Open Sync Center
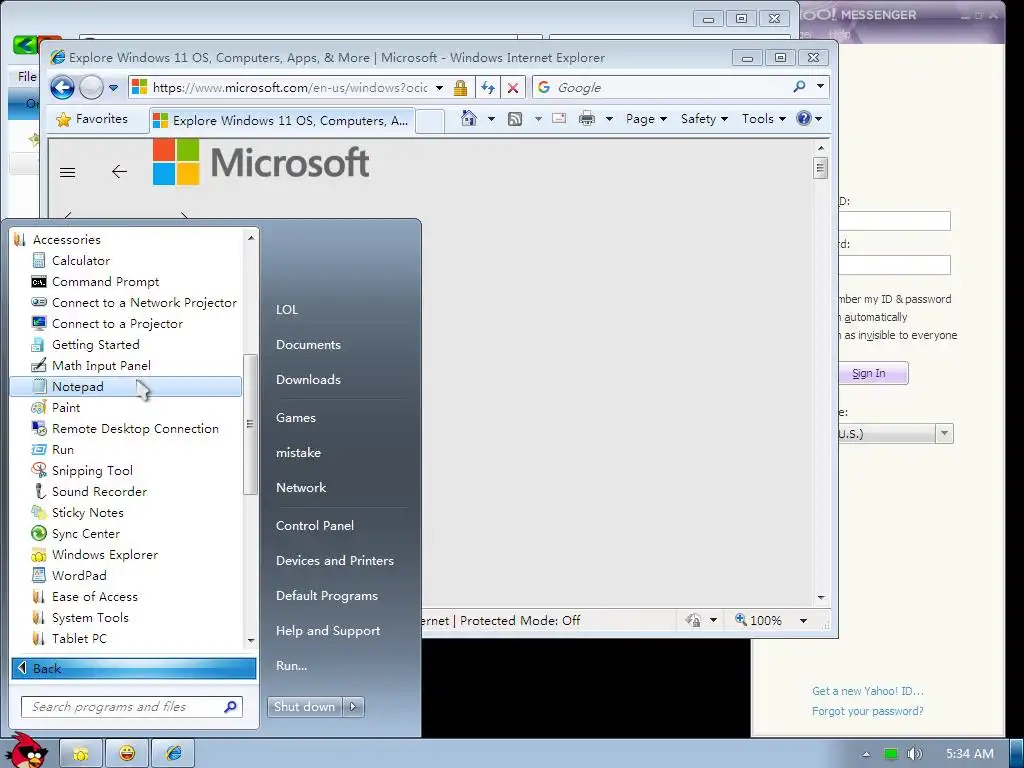Viewport: 1024px width, 768px height. (76, 534)
